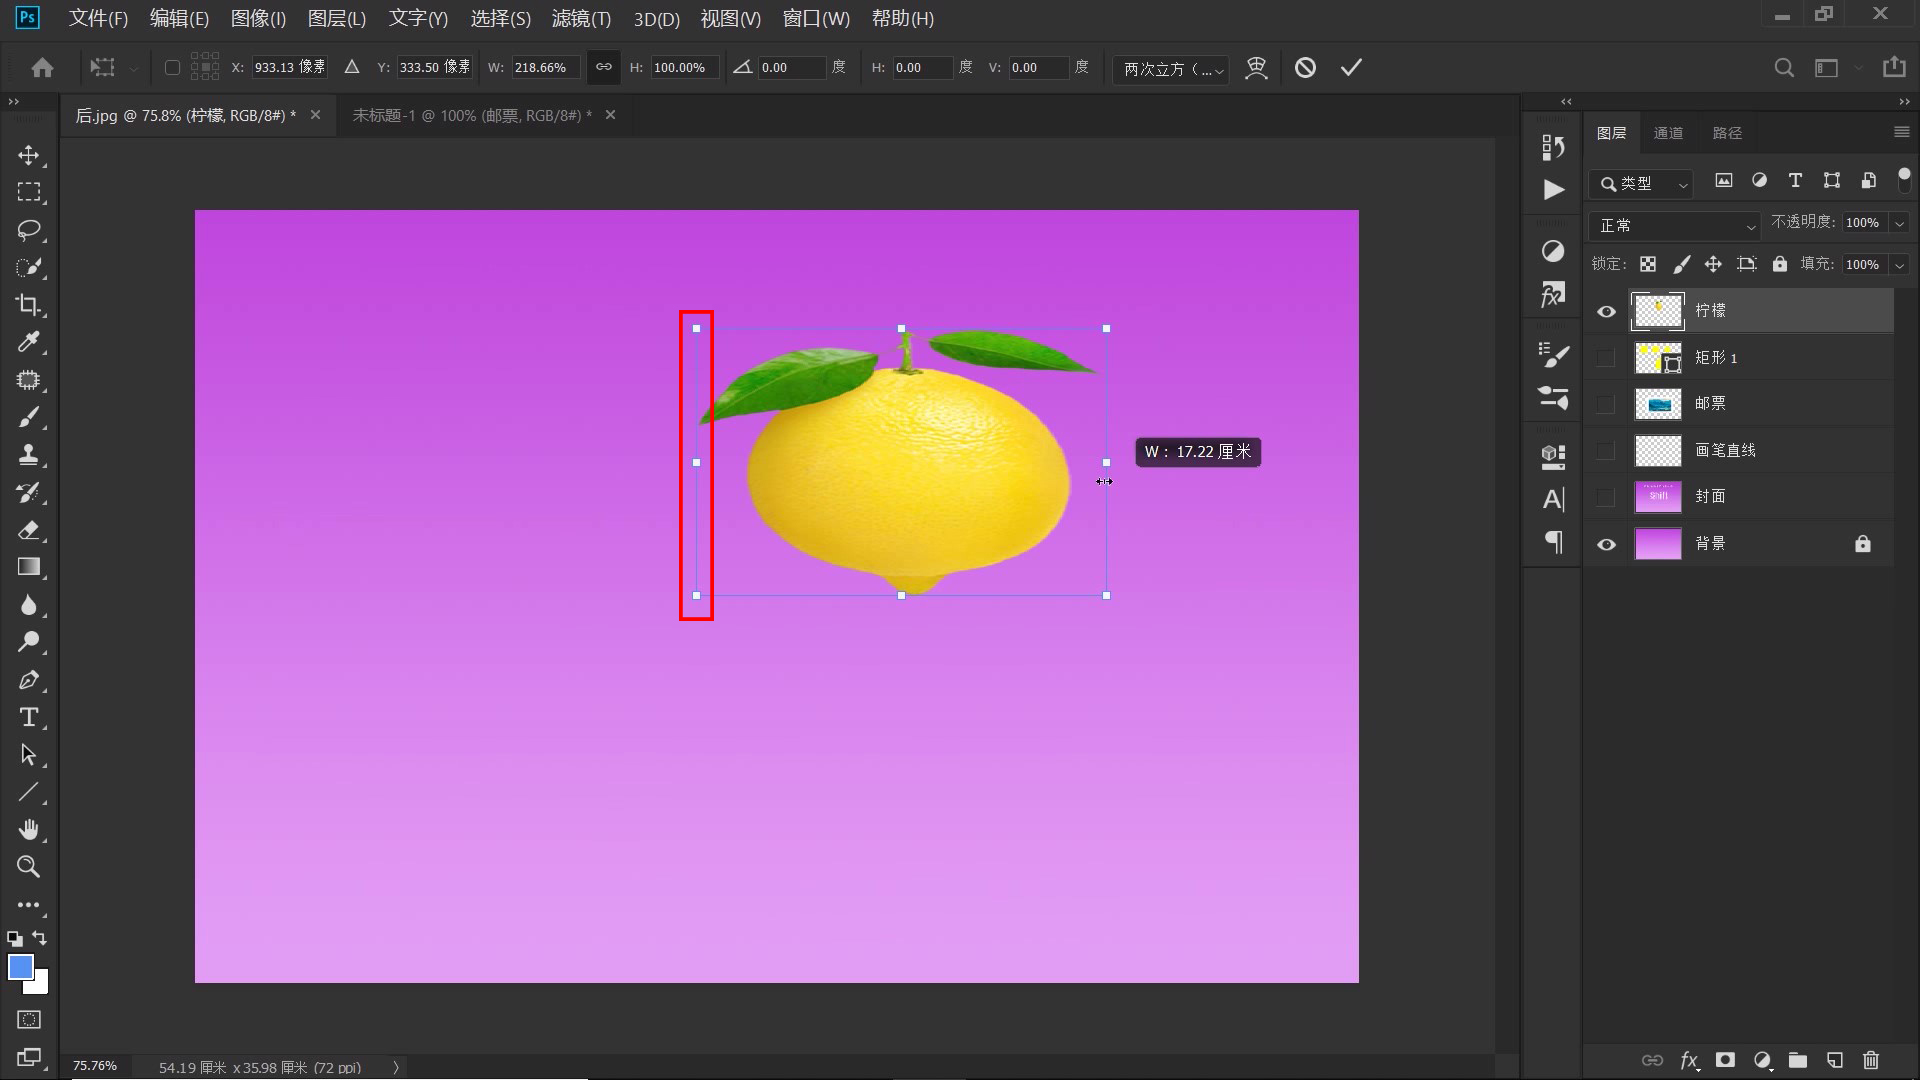Select the Horizontal Type tool
This screenshot has width=1920, height=1080.
click(28, 717)
